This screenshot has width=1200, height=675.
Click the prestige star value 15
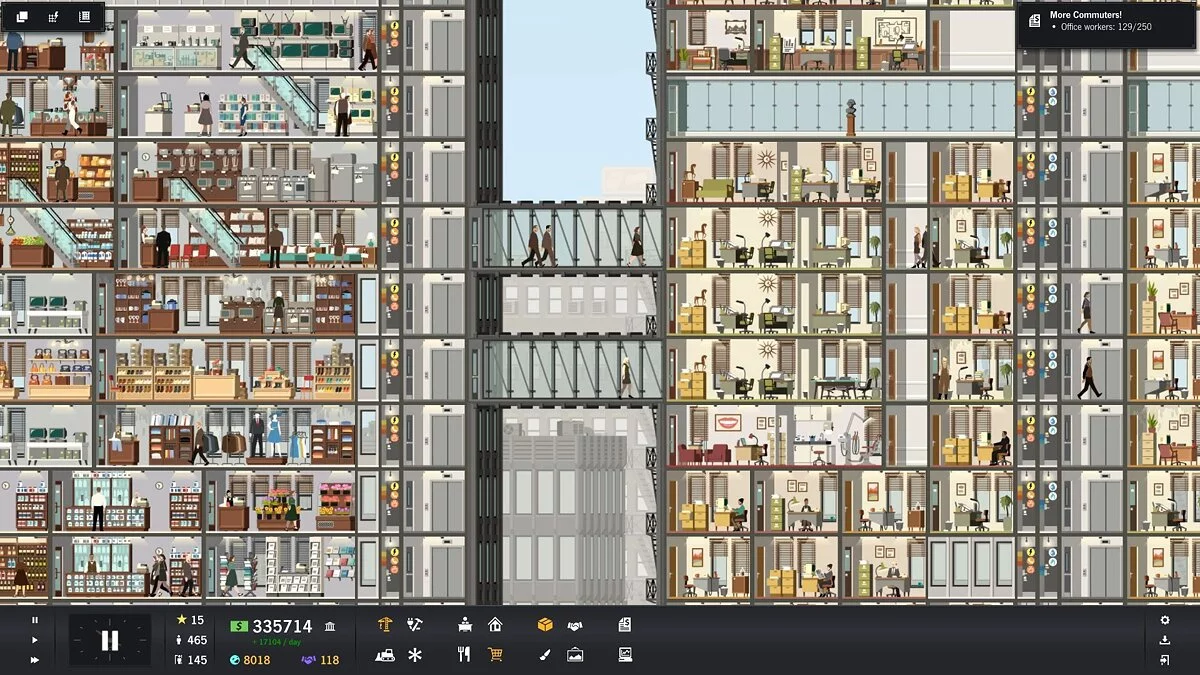tap(197, 620)
